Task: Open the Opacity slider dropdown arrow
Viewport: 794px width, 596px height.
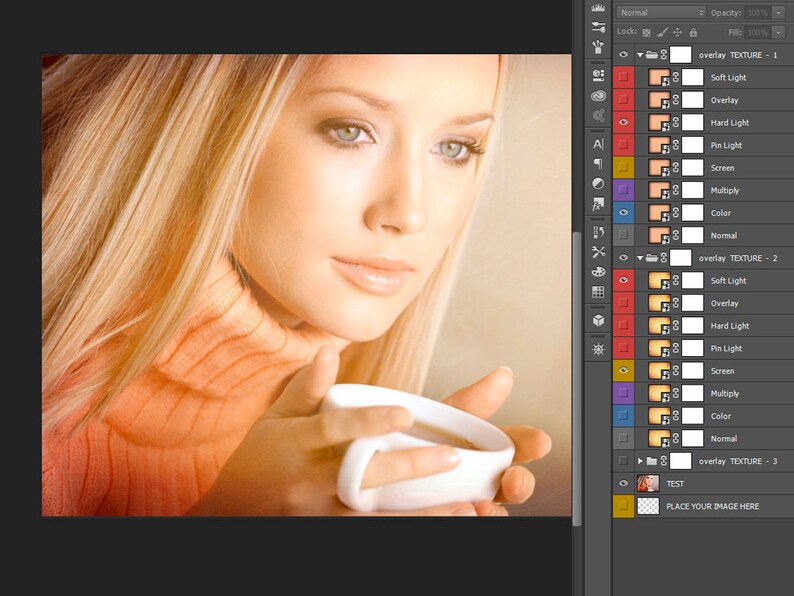Action: [x=778, y=13]
